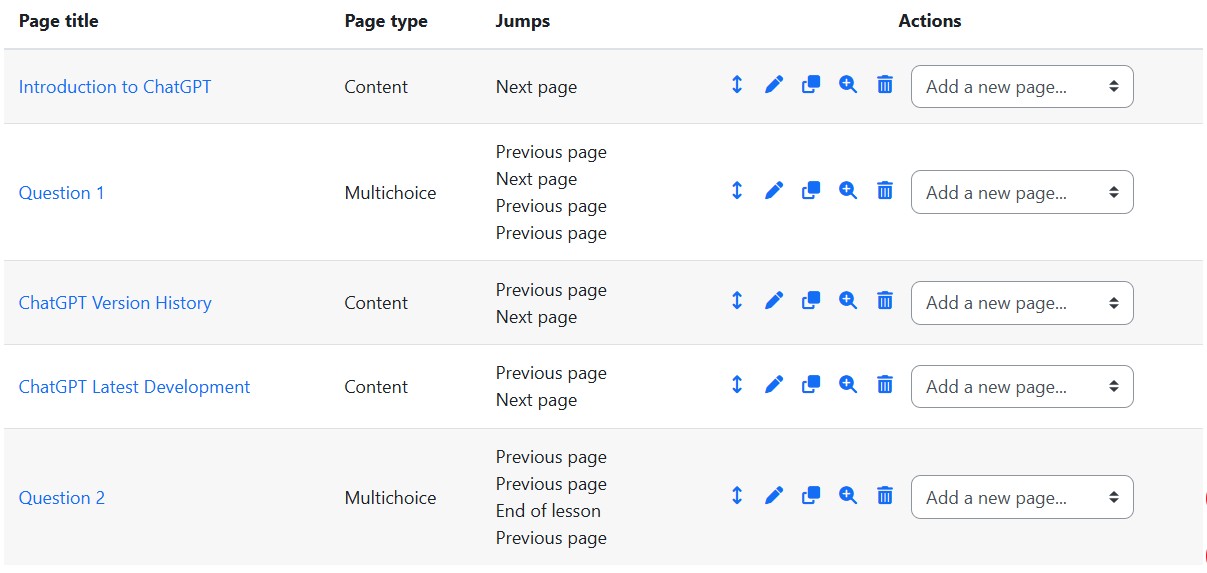Edit the ChatGPT Latest Development page
The width and height of the screenshot is (1207, 573).
tap(774, 385)
